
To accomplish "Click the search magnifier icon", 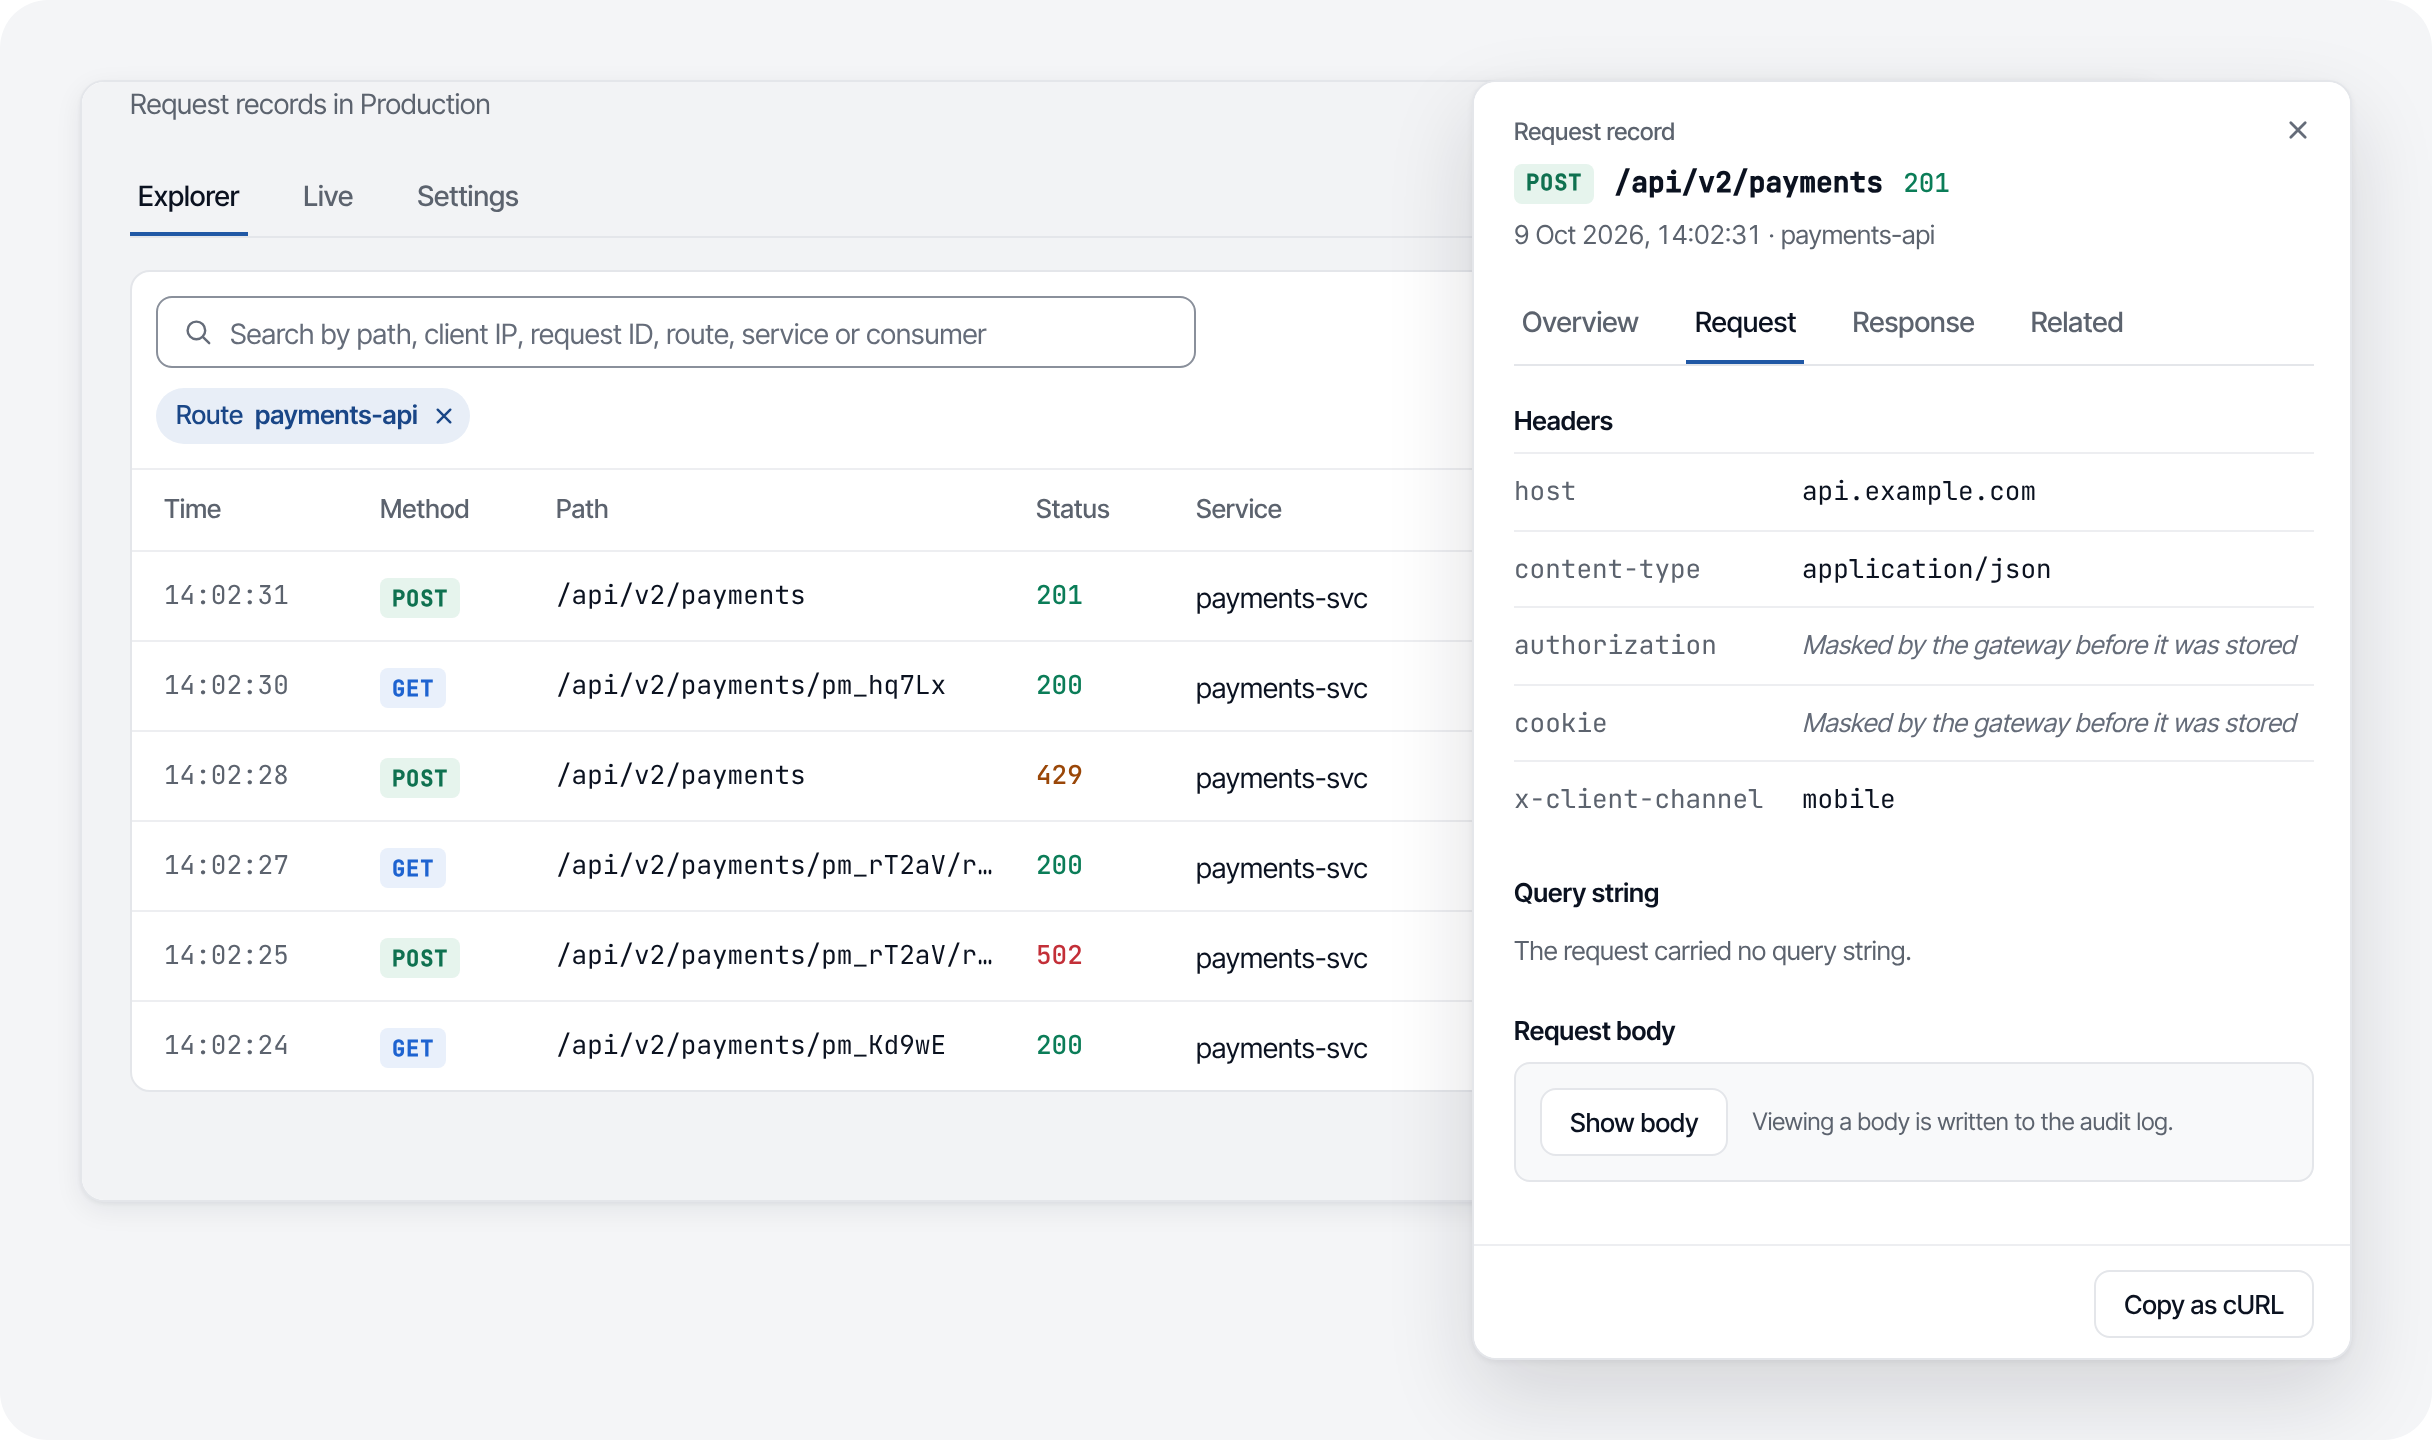I will (198, 333).
